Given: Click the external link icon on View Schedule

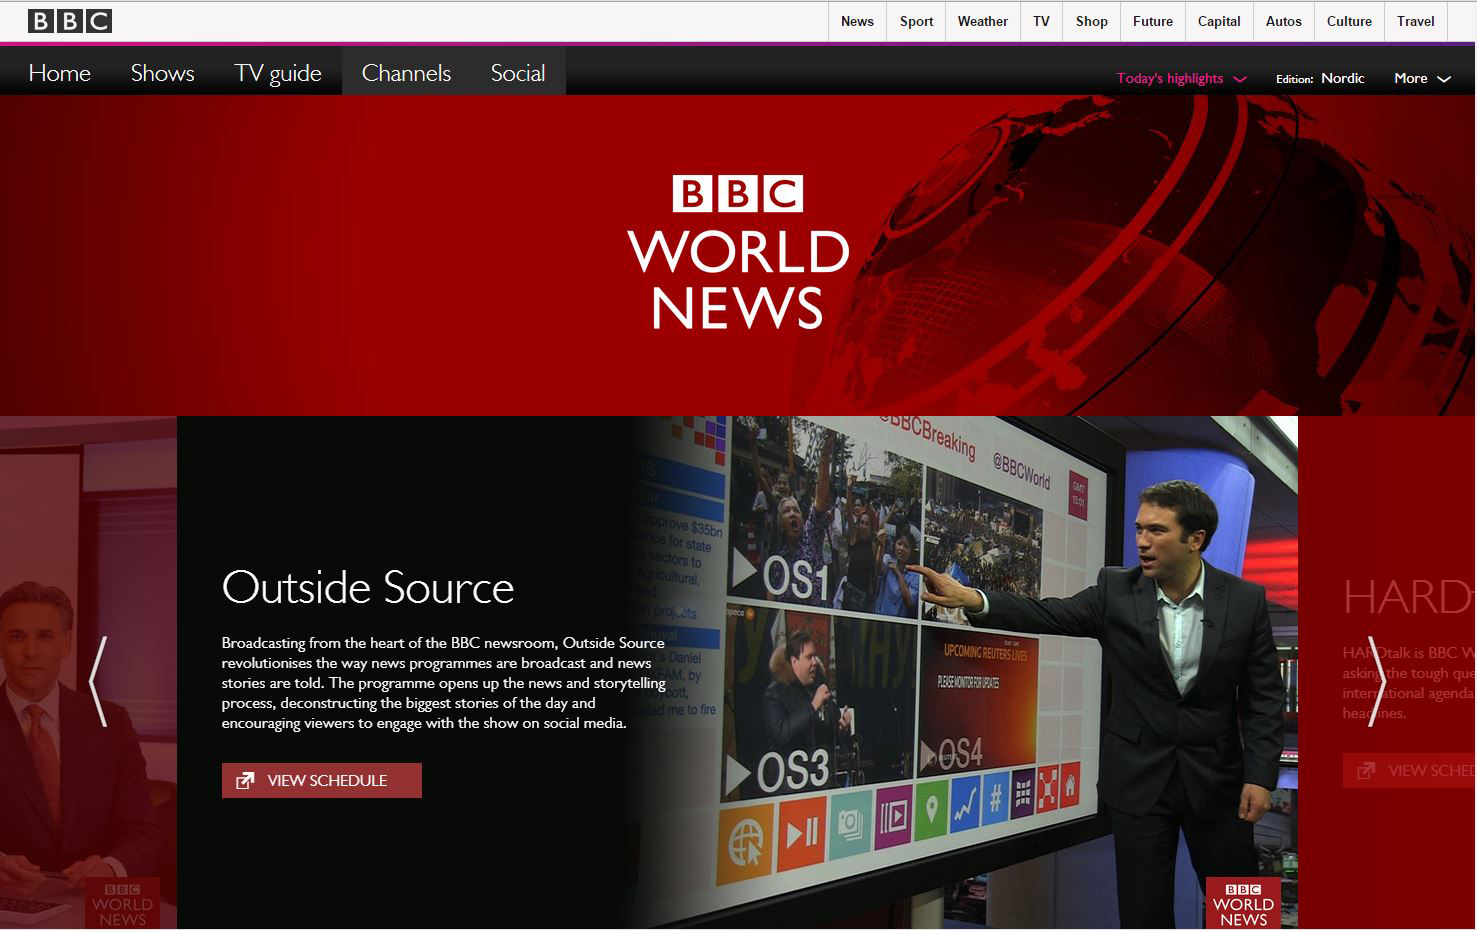Looking at the screenshot, I should 245,780.
